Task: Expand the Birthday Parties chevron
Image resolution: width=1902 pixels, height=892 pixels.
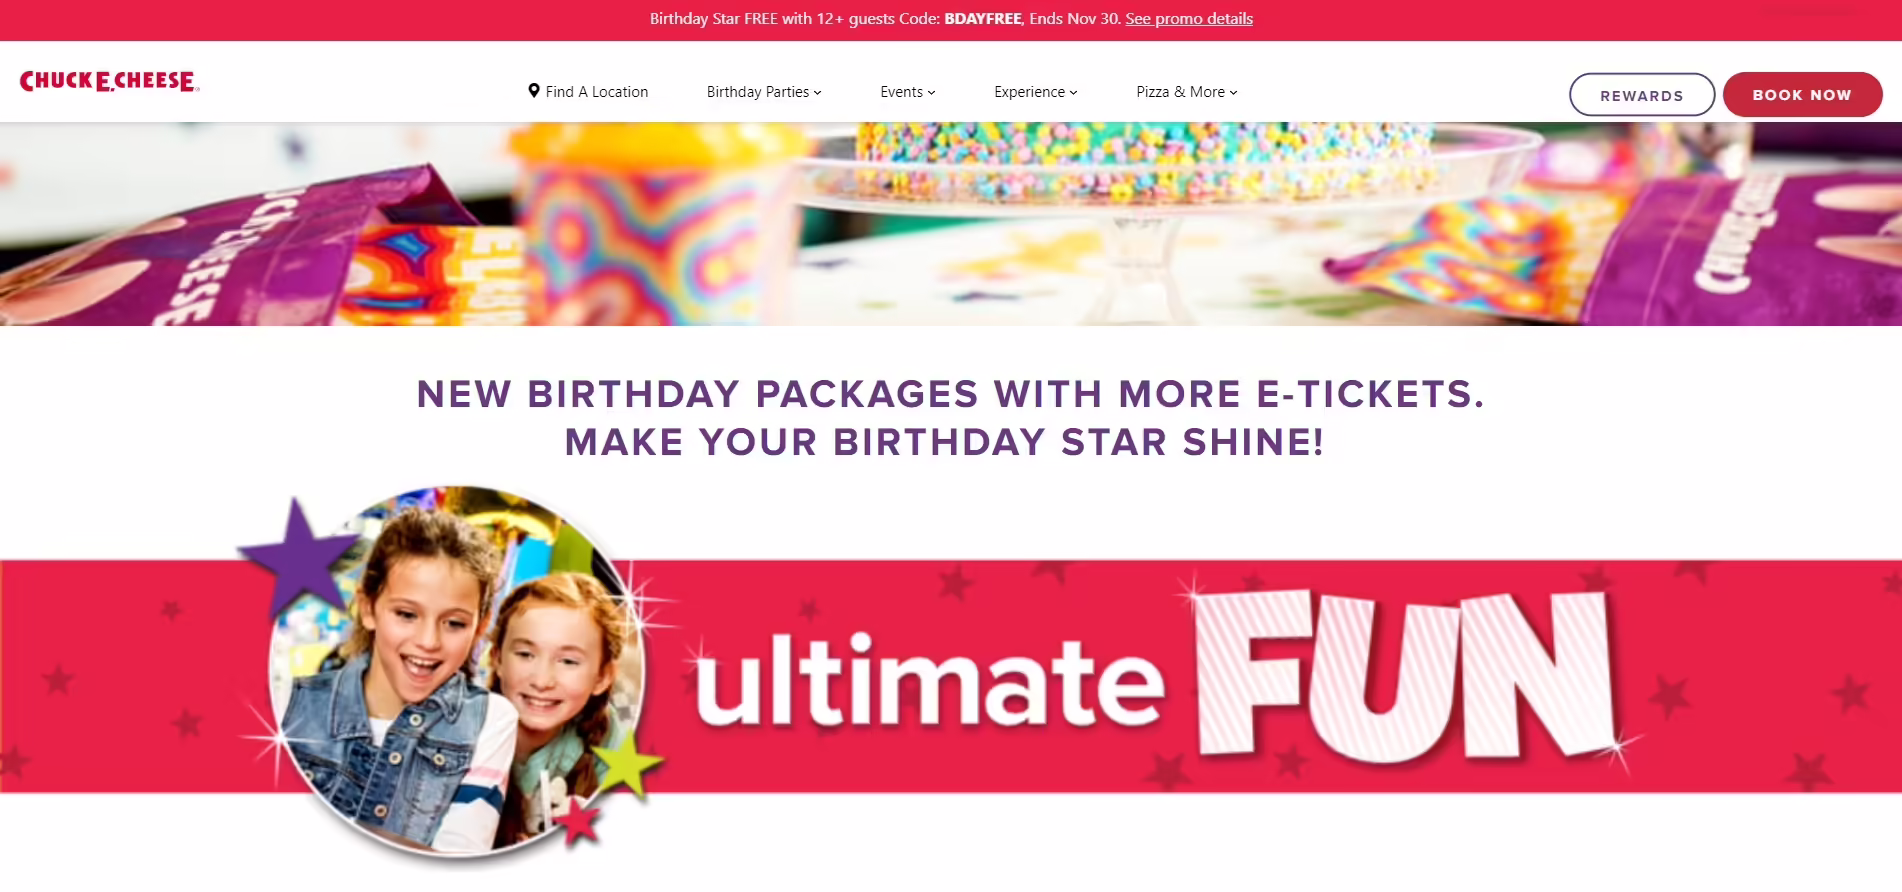Action: 818,92
